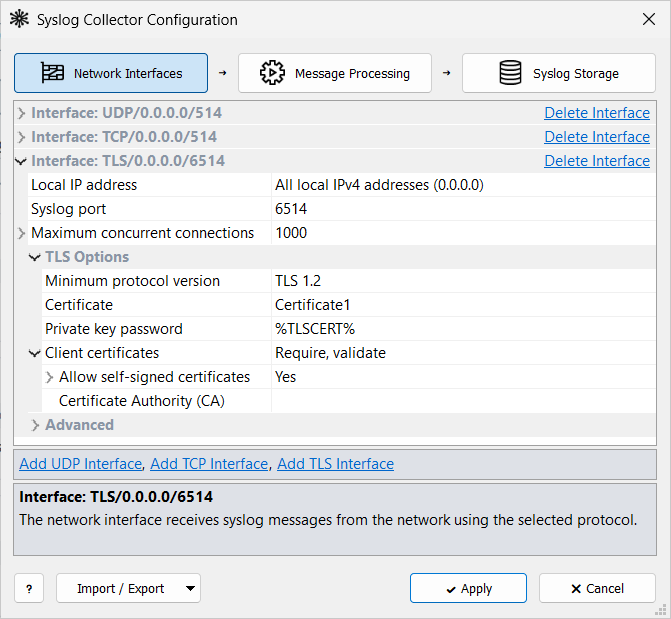This screenshot has height=619, width=671.
Task: Click the Interface: TLS/0.0.0.0/6514 header text
Action: click(x=128, y=161)
